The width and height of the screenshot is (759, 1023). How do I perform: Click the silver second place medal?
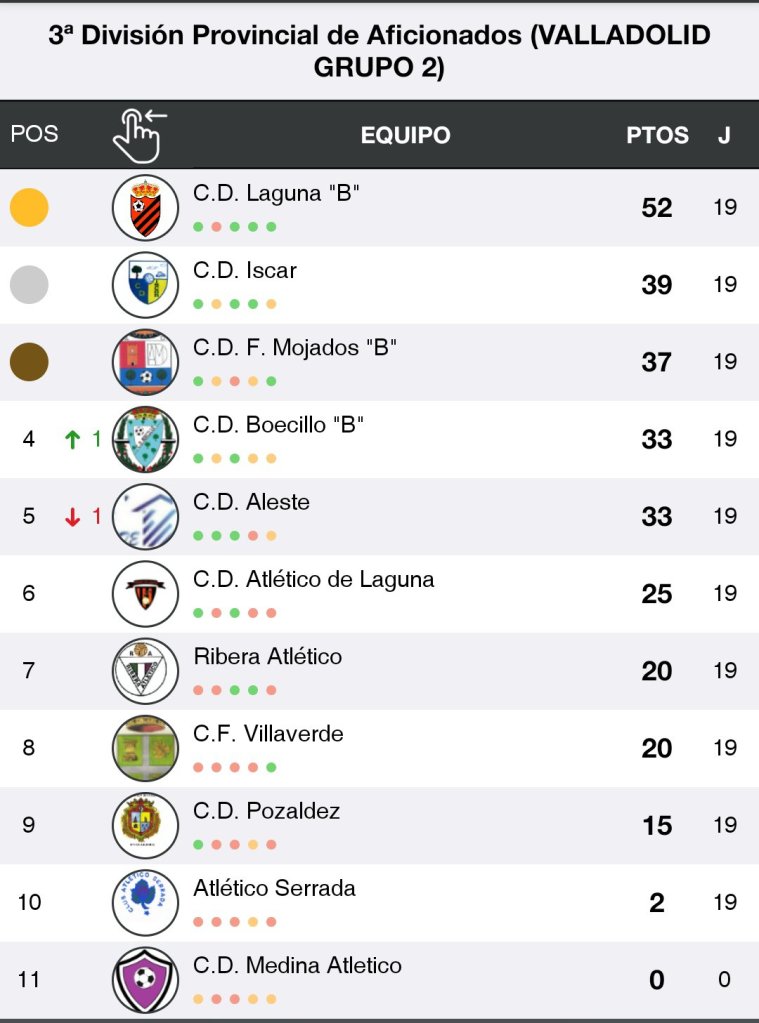29,284
